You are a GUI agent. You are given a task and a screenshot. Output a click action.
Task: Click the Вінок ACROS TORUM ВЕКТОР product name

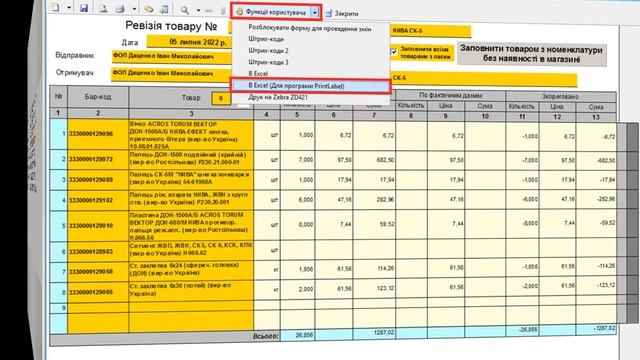click(x=191, y=135)
